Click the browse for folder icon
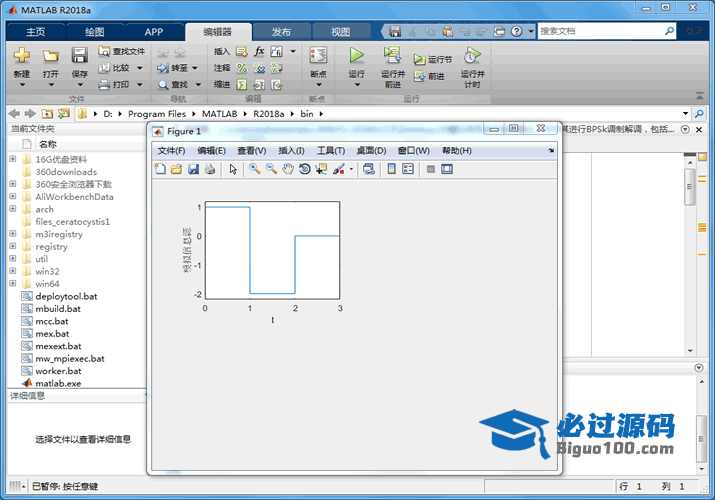This screenshot has height=500, width=715. pos(64,113)
